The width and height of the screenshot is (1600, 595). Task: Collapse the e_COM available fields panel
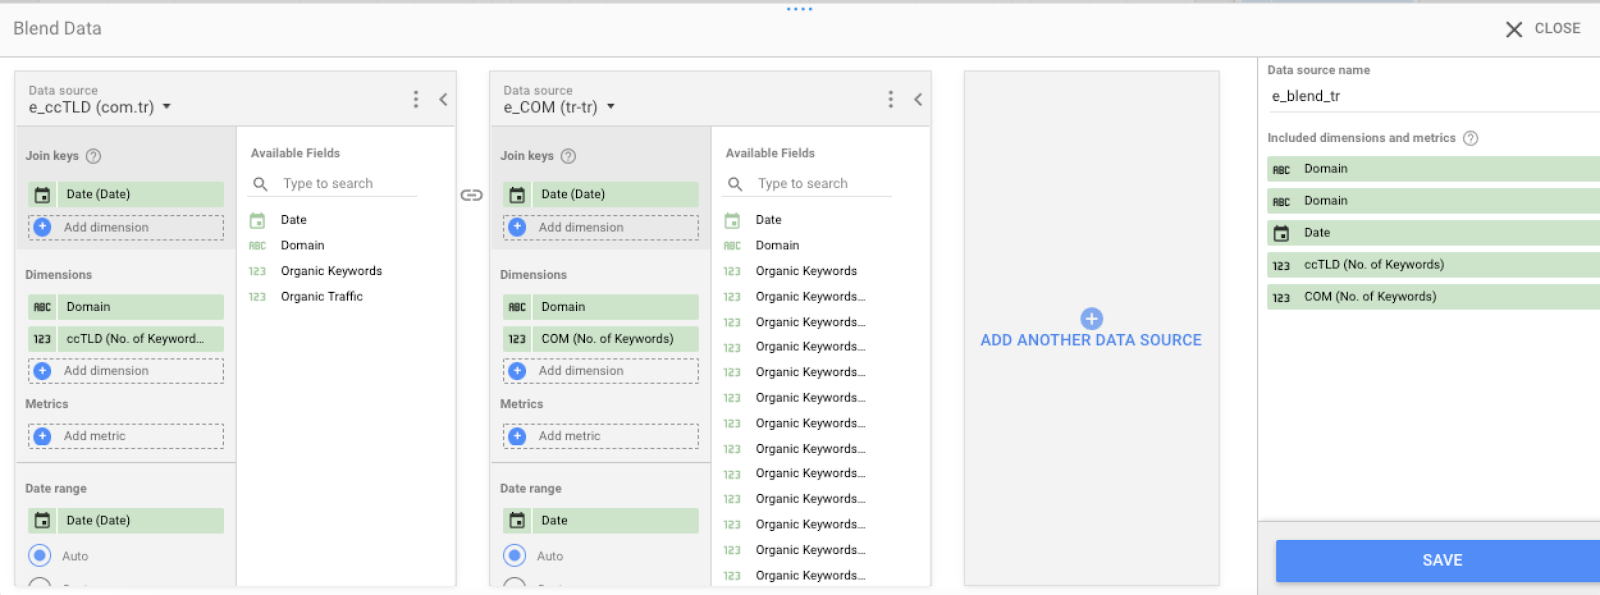click(917, 99)
